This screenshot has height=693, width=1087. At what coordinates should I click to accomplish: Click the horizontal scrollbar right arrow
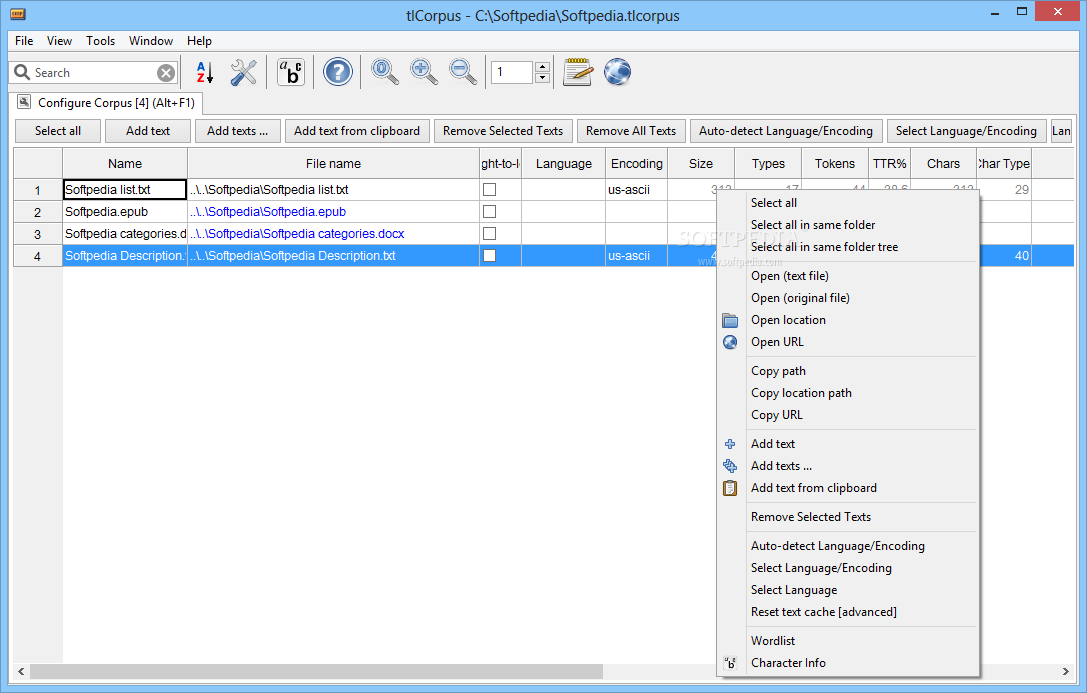coord(1066,672)
